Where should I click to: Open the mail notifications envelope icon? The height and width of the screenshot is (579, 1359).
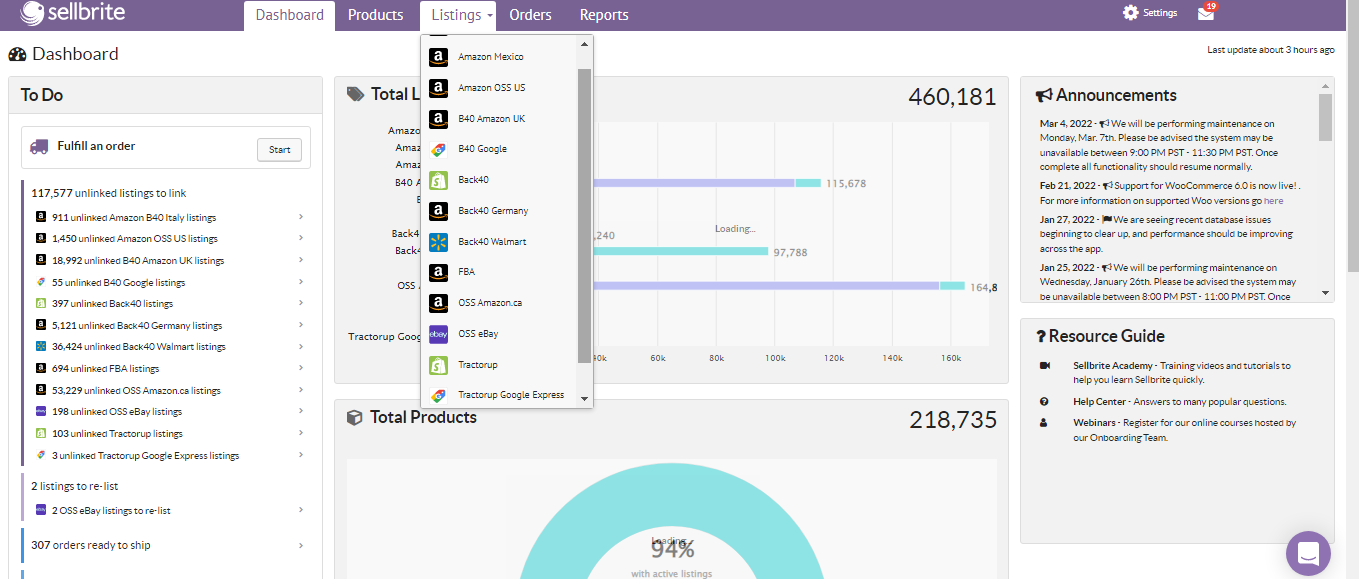click(1206, 13)
